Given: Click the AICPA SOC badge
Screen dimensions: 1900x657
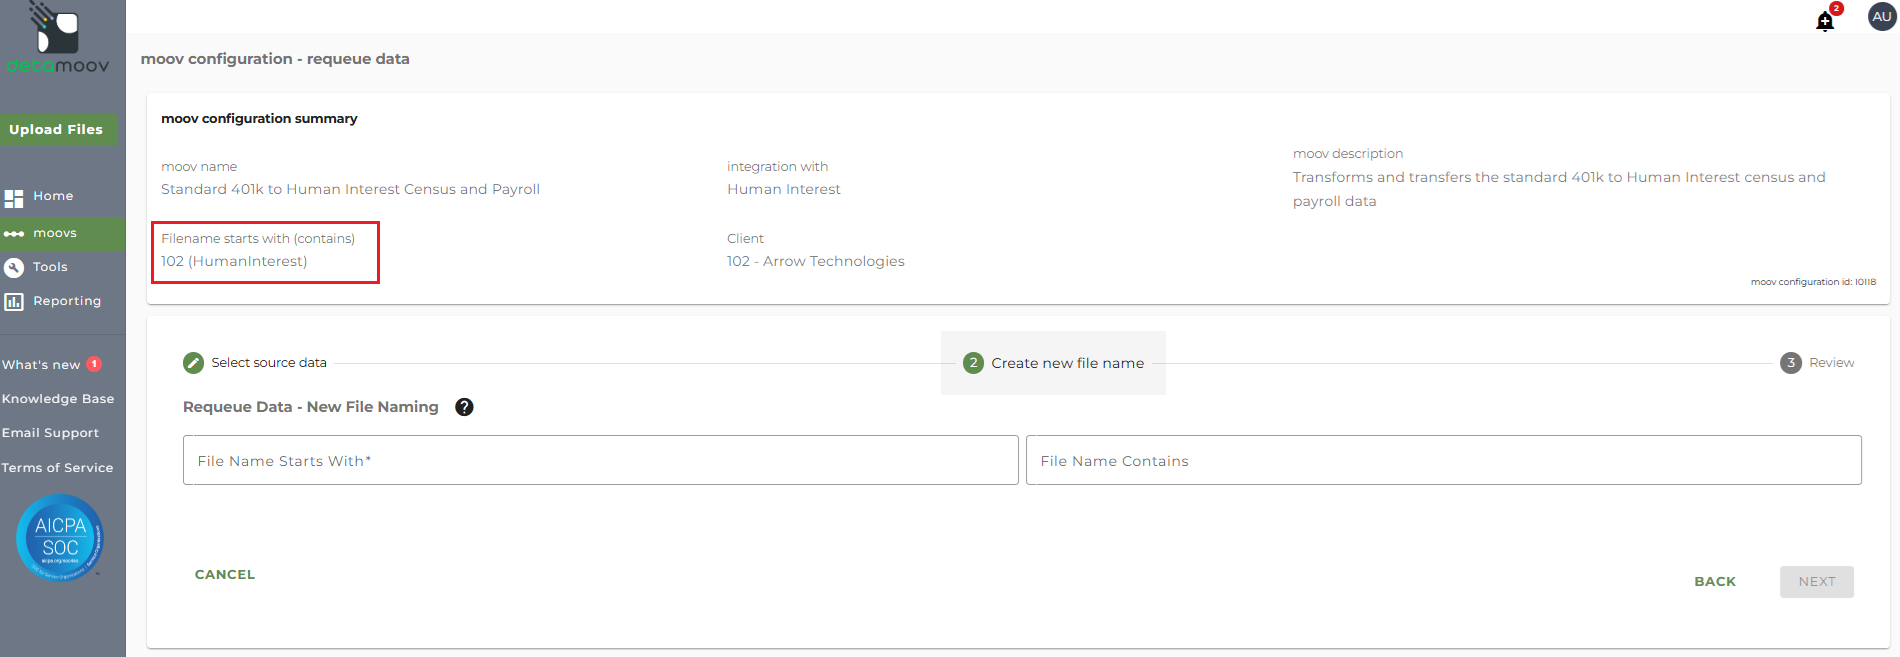Looking at the screenshot, I should tap(60, 538).
